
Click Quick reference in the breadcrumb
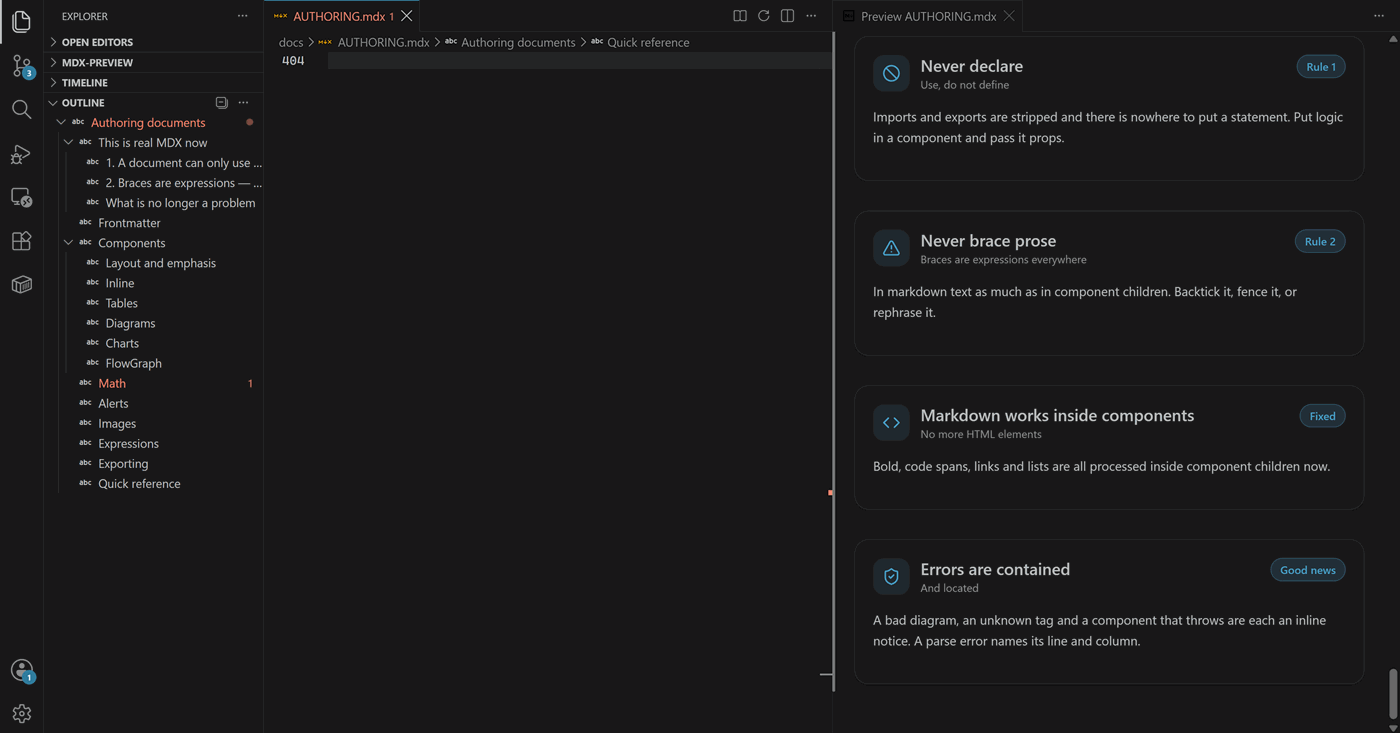pos(648,42)
